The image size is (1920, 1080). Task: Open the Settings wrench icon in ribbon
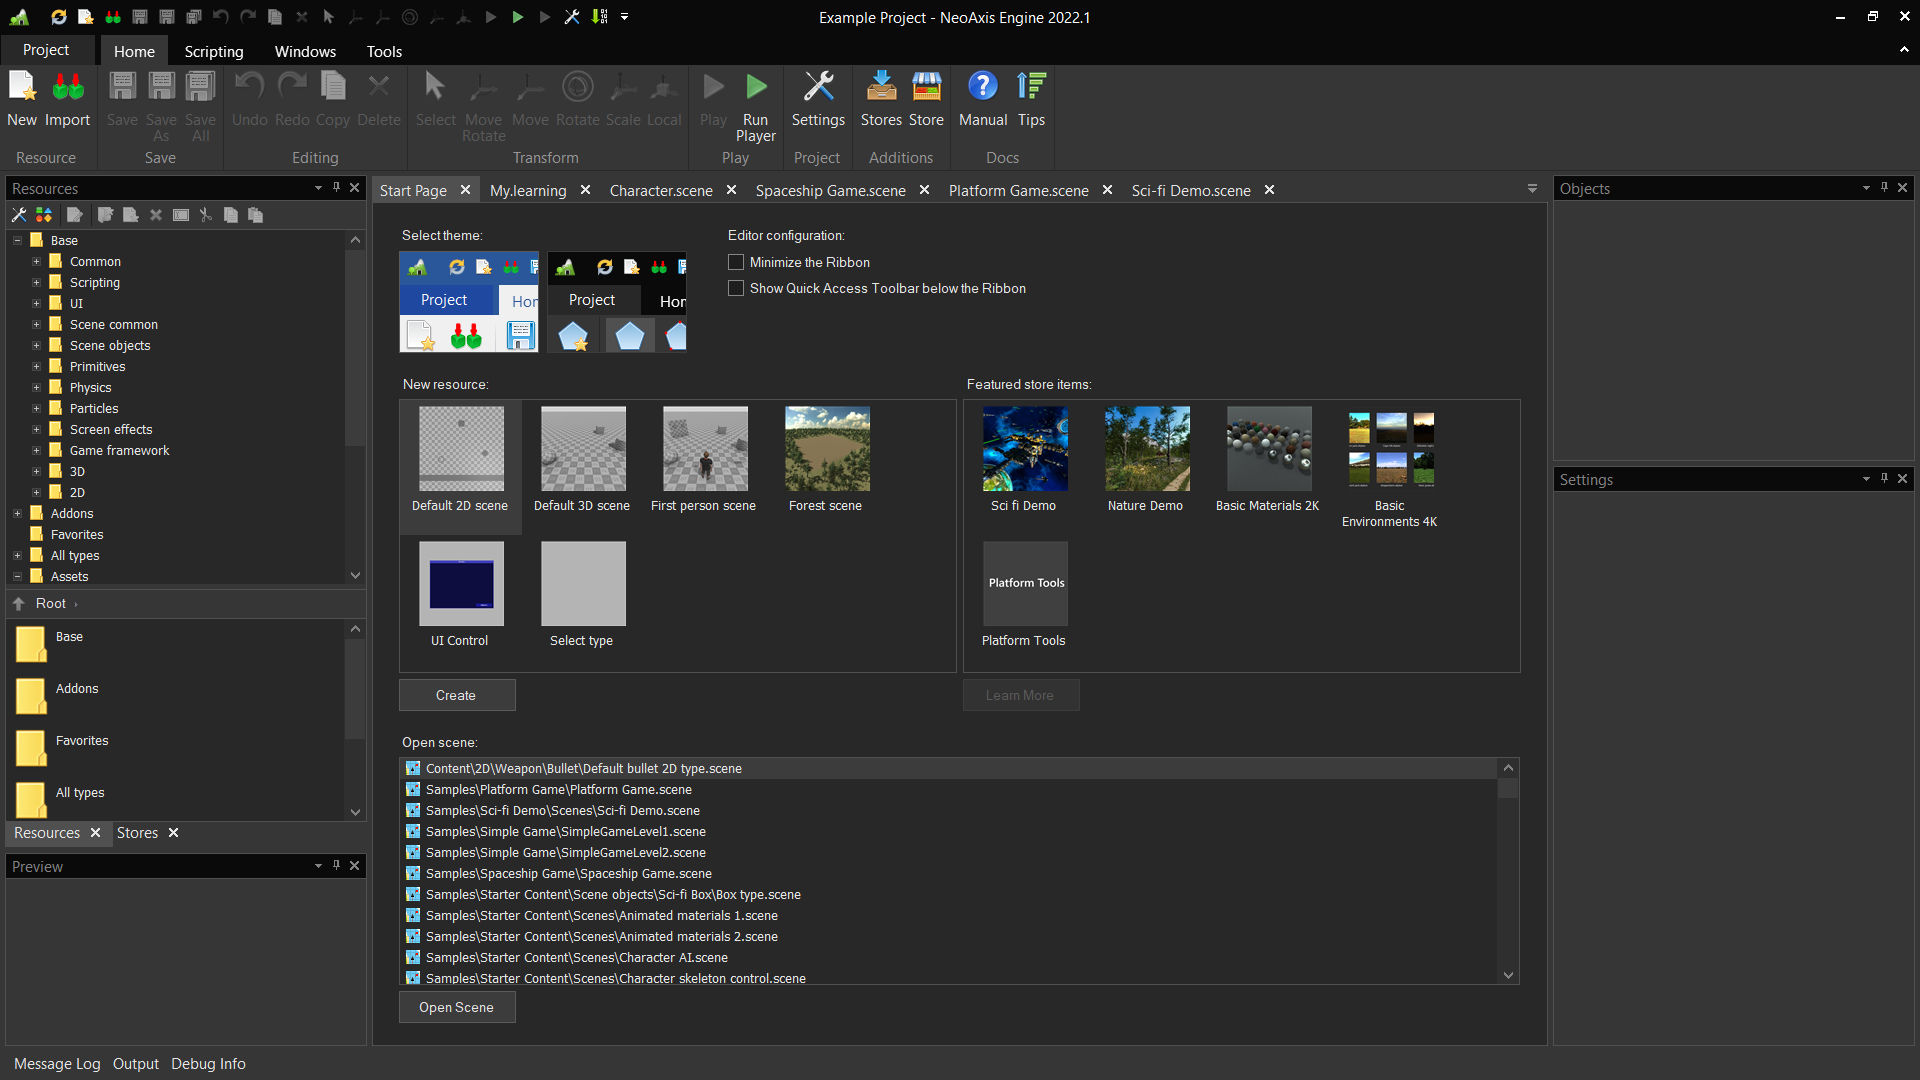point(818,88)
